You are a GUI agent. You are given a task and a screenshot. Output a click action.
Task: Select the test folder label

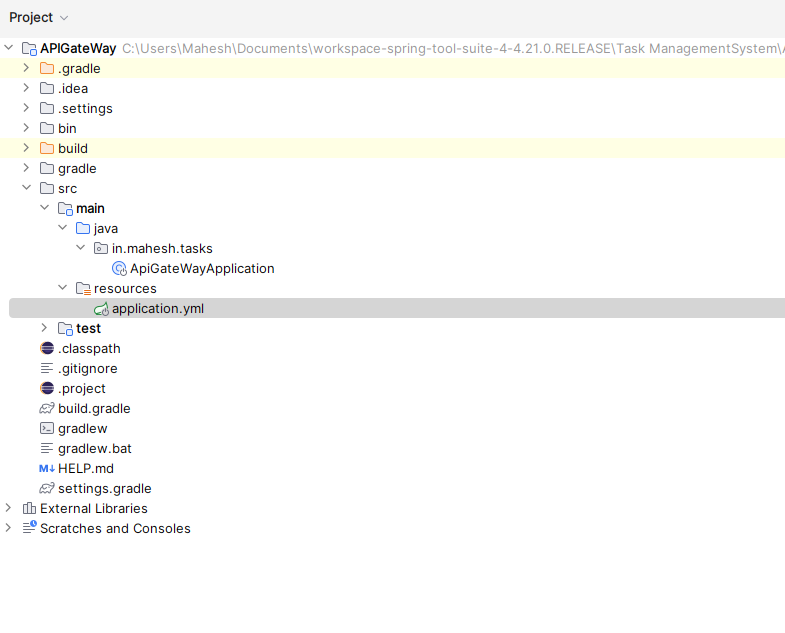click(x=88, y=329)
